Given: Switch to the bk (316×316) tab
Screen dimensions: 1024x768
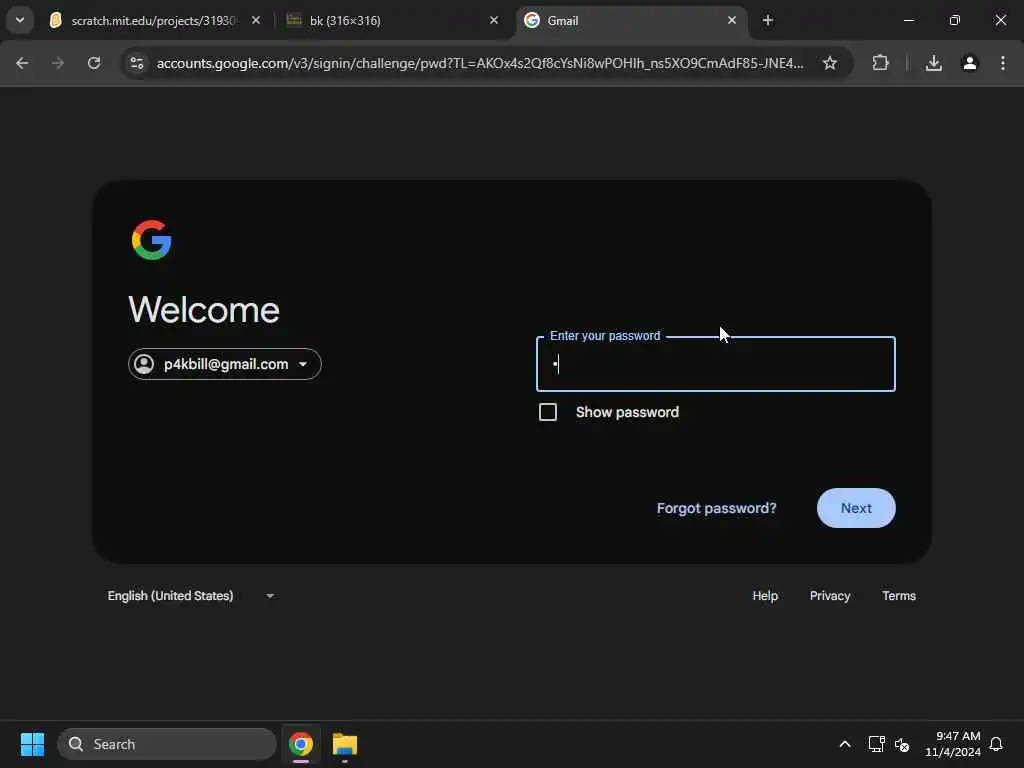Looking at the screenshot, I should (392, 21).
